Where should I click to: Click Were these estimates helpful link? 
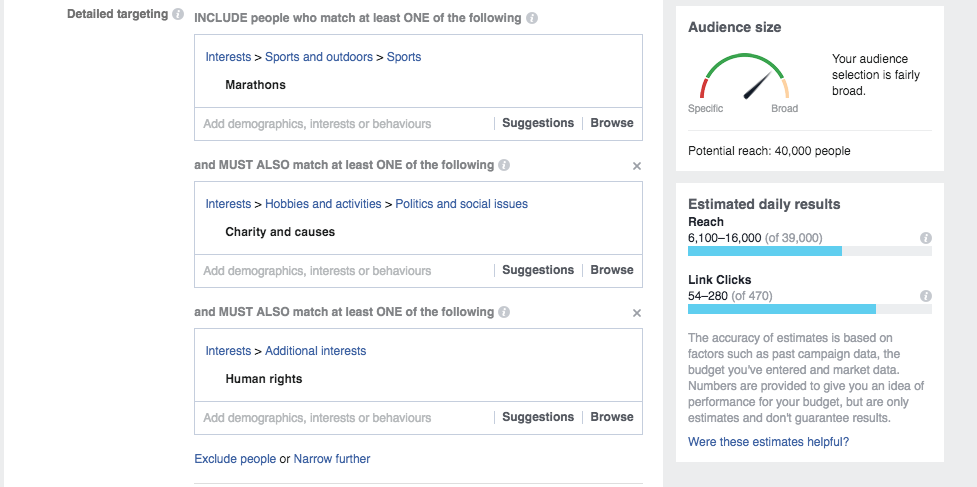pyautogui.click(x=768, y=442)
